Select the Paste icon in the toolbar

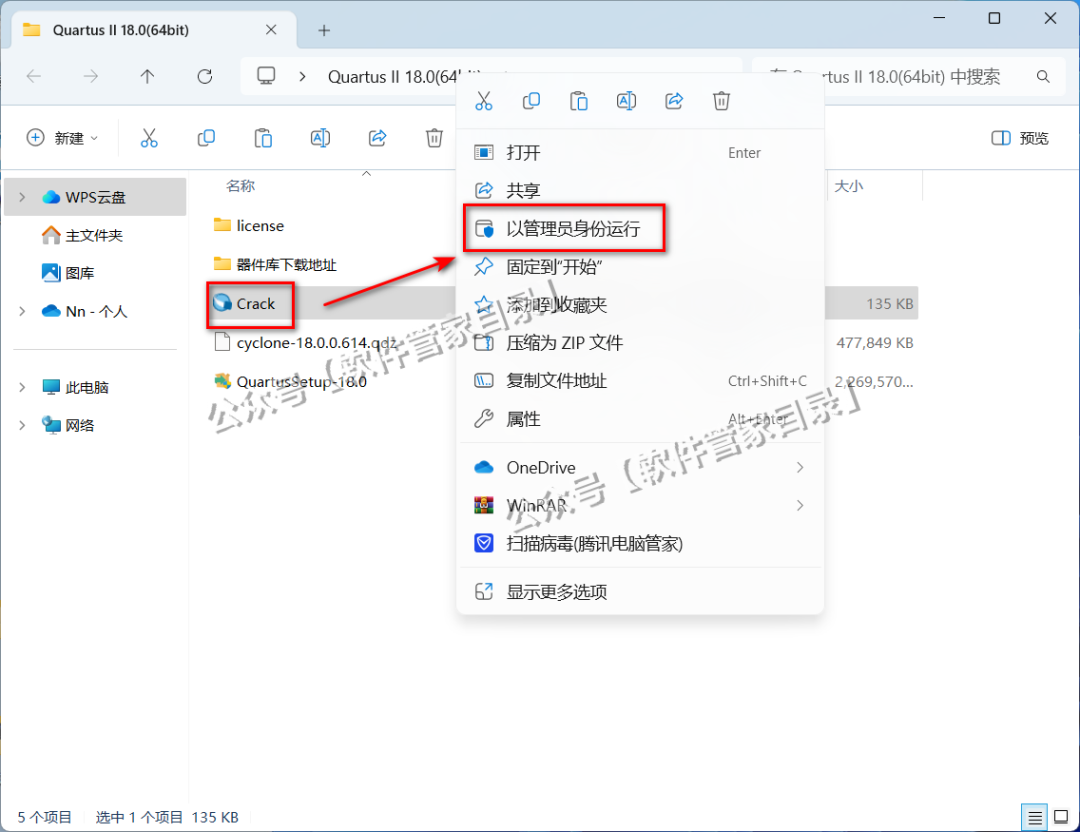(x=263, y=138)
